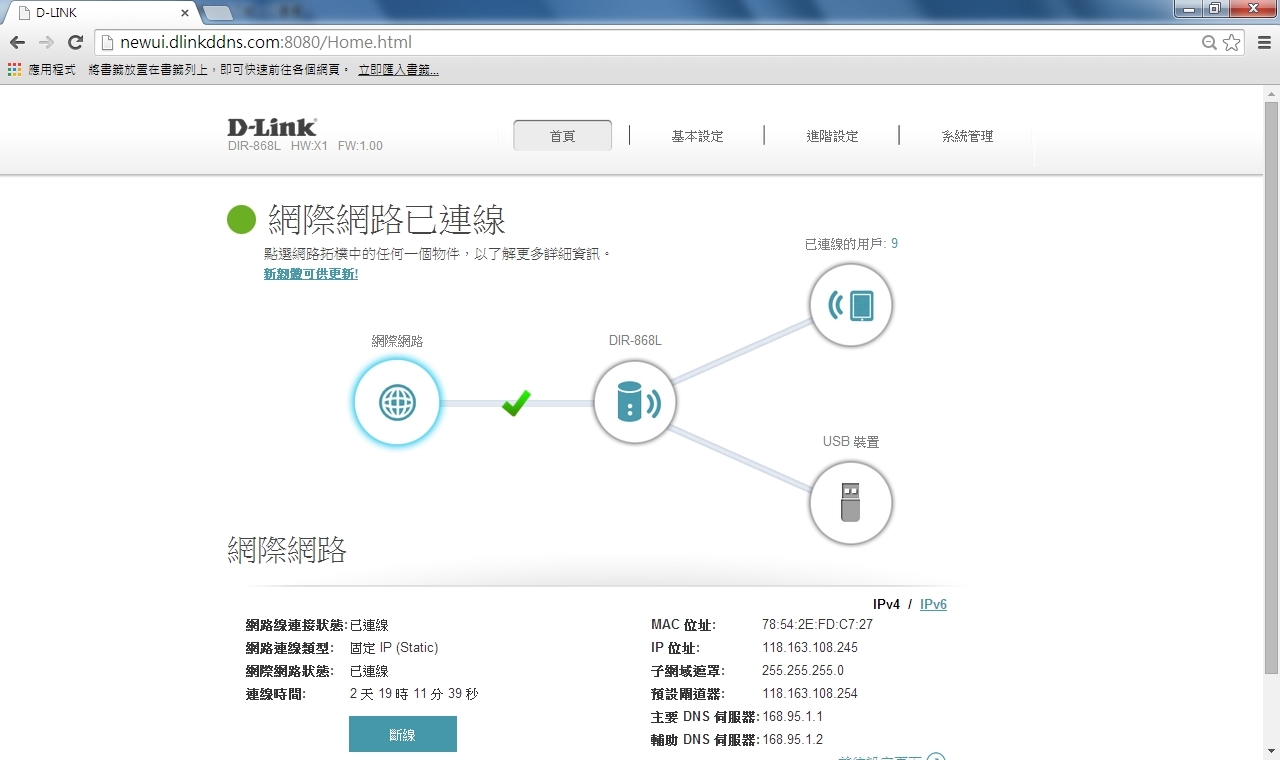Click the green Internet connected status dot
This screenshot has height=760, width=1280.
[x=242, y=219]
